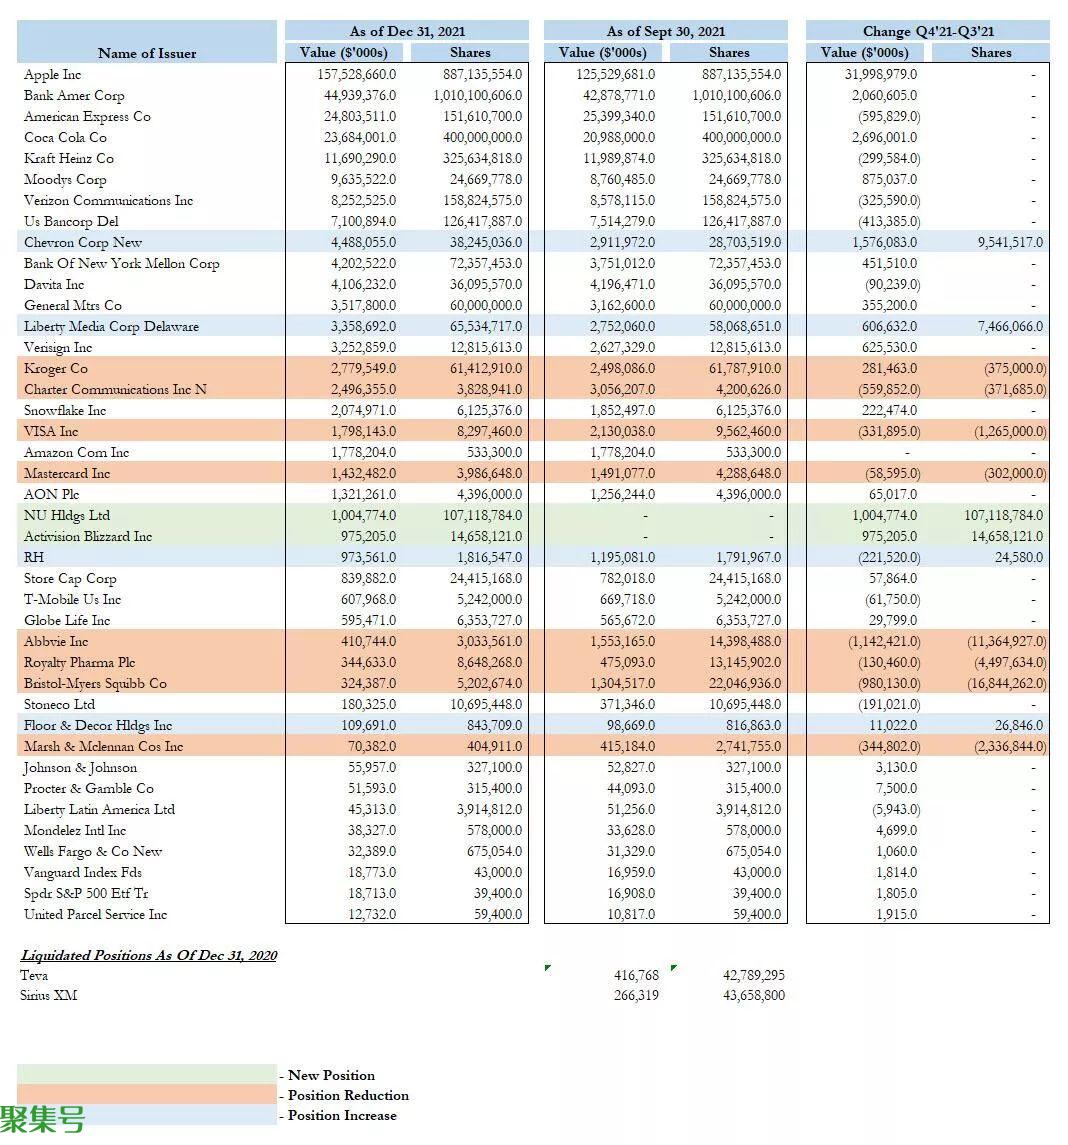Select the "Change Q4'21-Q3'21" header
The image size is (1068, 1145).
[x=928, y=31]
